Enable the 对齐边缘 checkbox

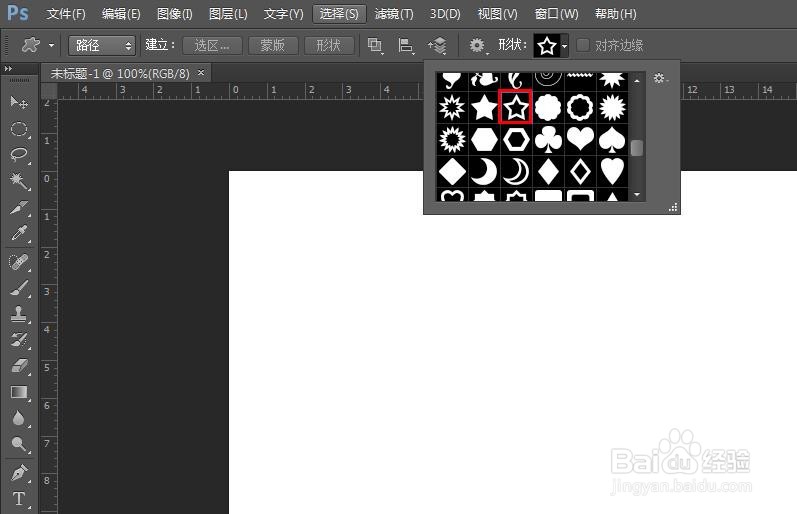583,45
